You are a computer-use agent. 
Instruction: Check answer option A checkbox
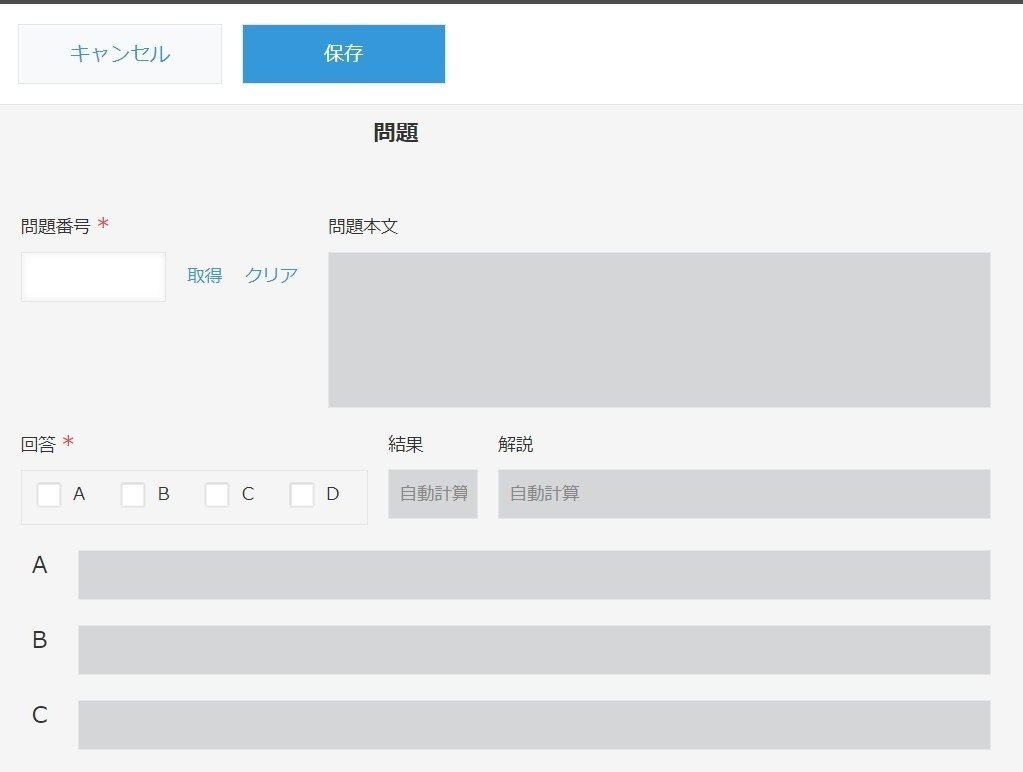[49, 495]
